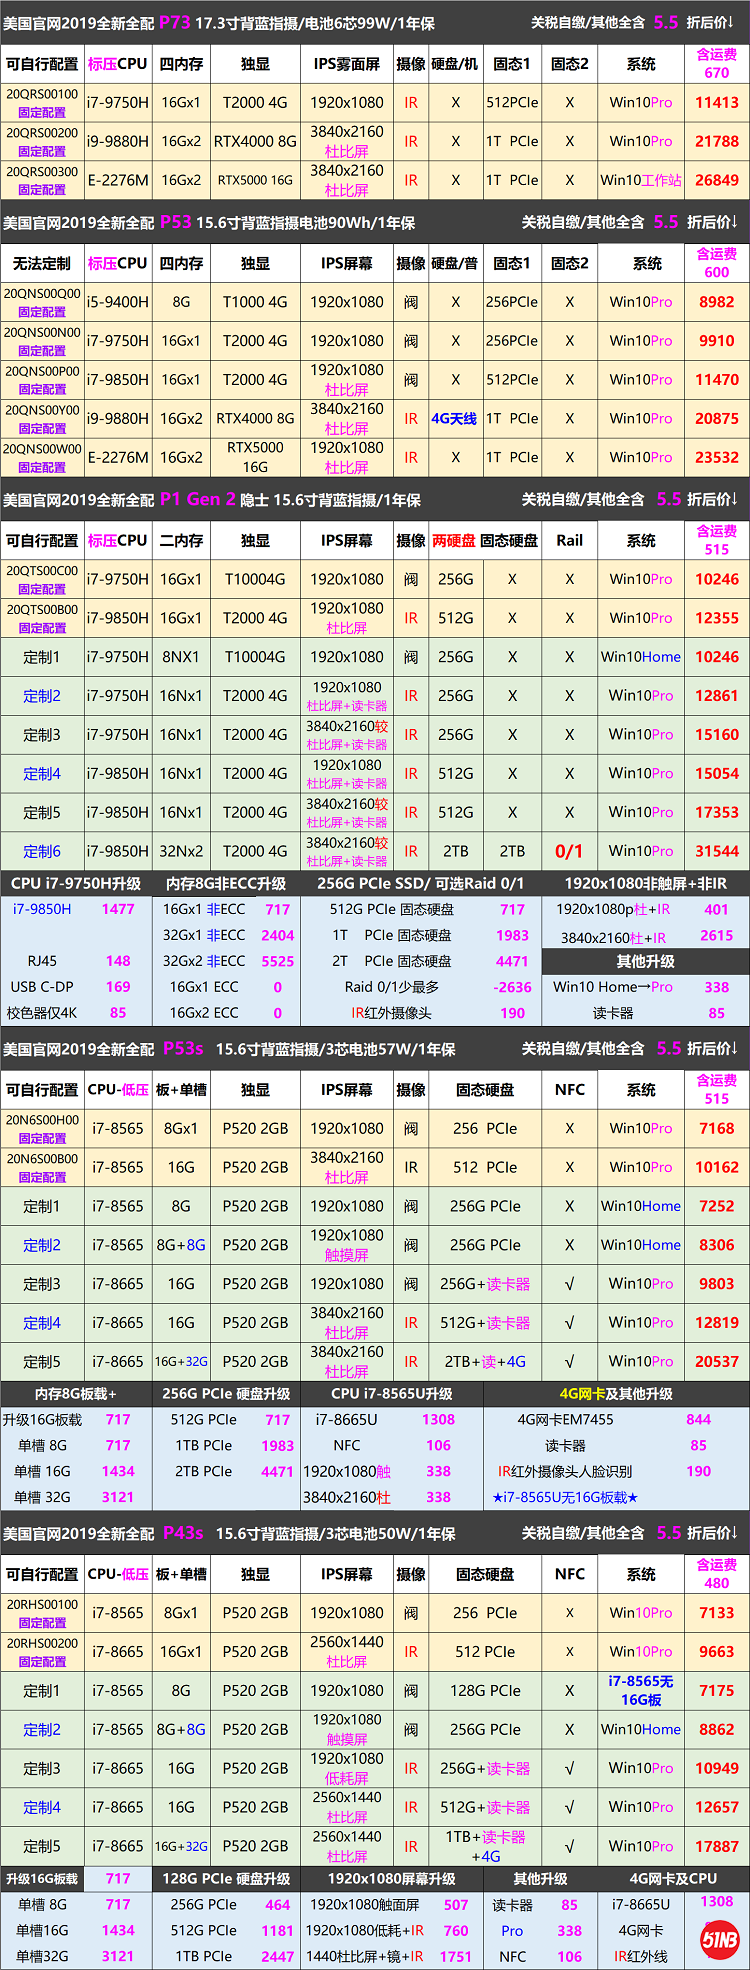Select model number 20RHS00200
The image size is (750, 1970).
tap(42, 1643)
